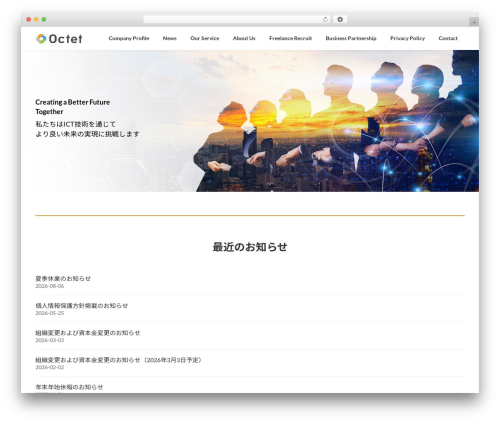500x423 pixels.
Task: Maximize the window using the green button
Action: coord(44,19)
